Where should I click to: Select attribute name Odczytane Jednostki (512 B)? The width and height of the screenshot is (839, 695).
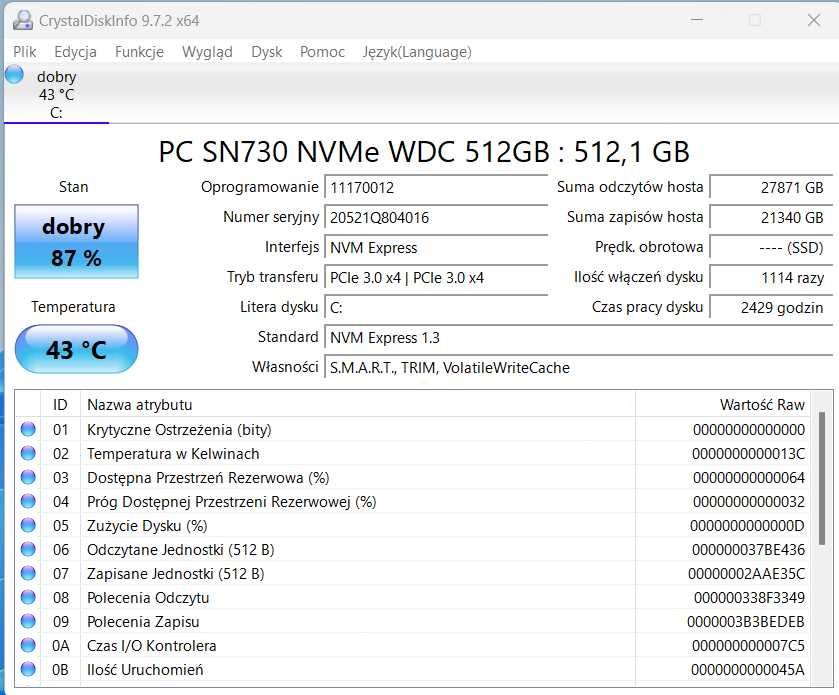coord(181,550)
